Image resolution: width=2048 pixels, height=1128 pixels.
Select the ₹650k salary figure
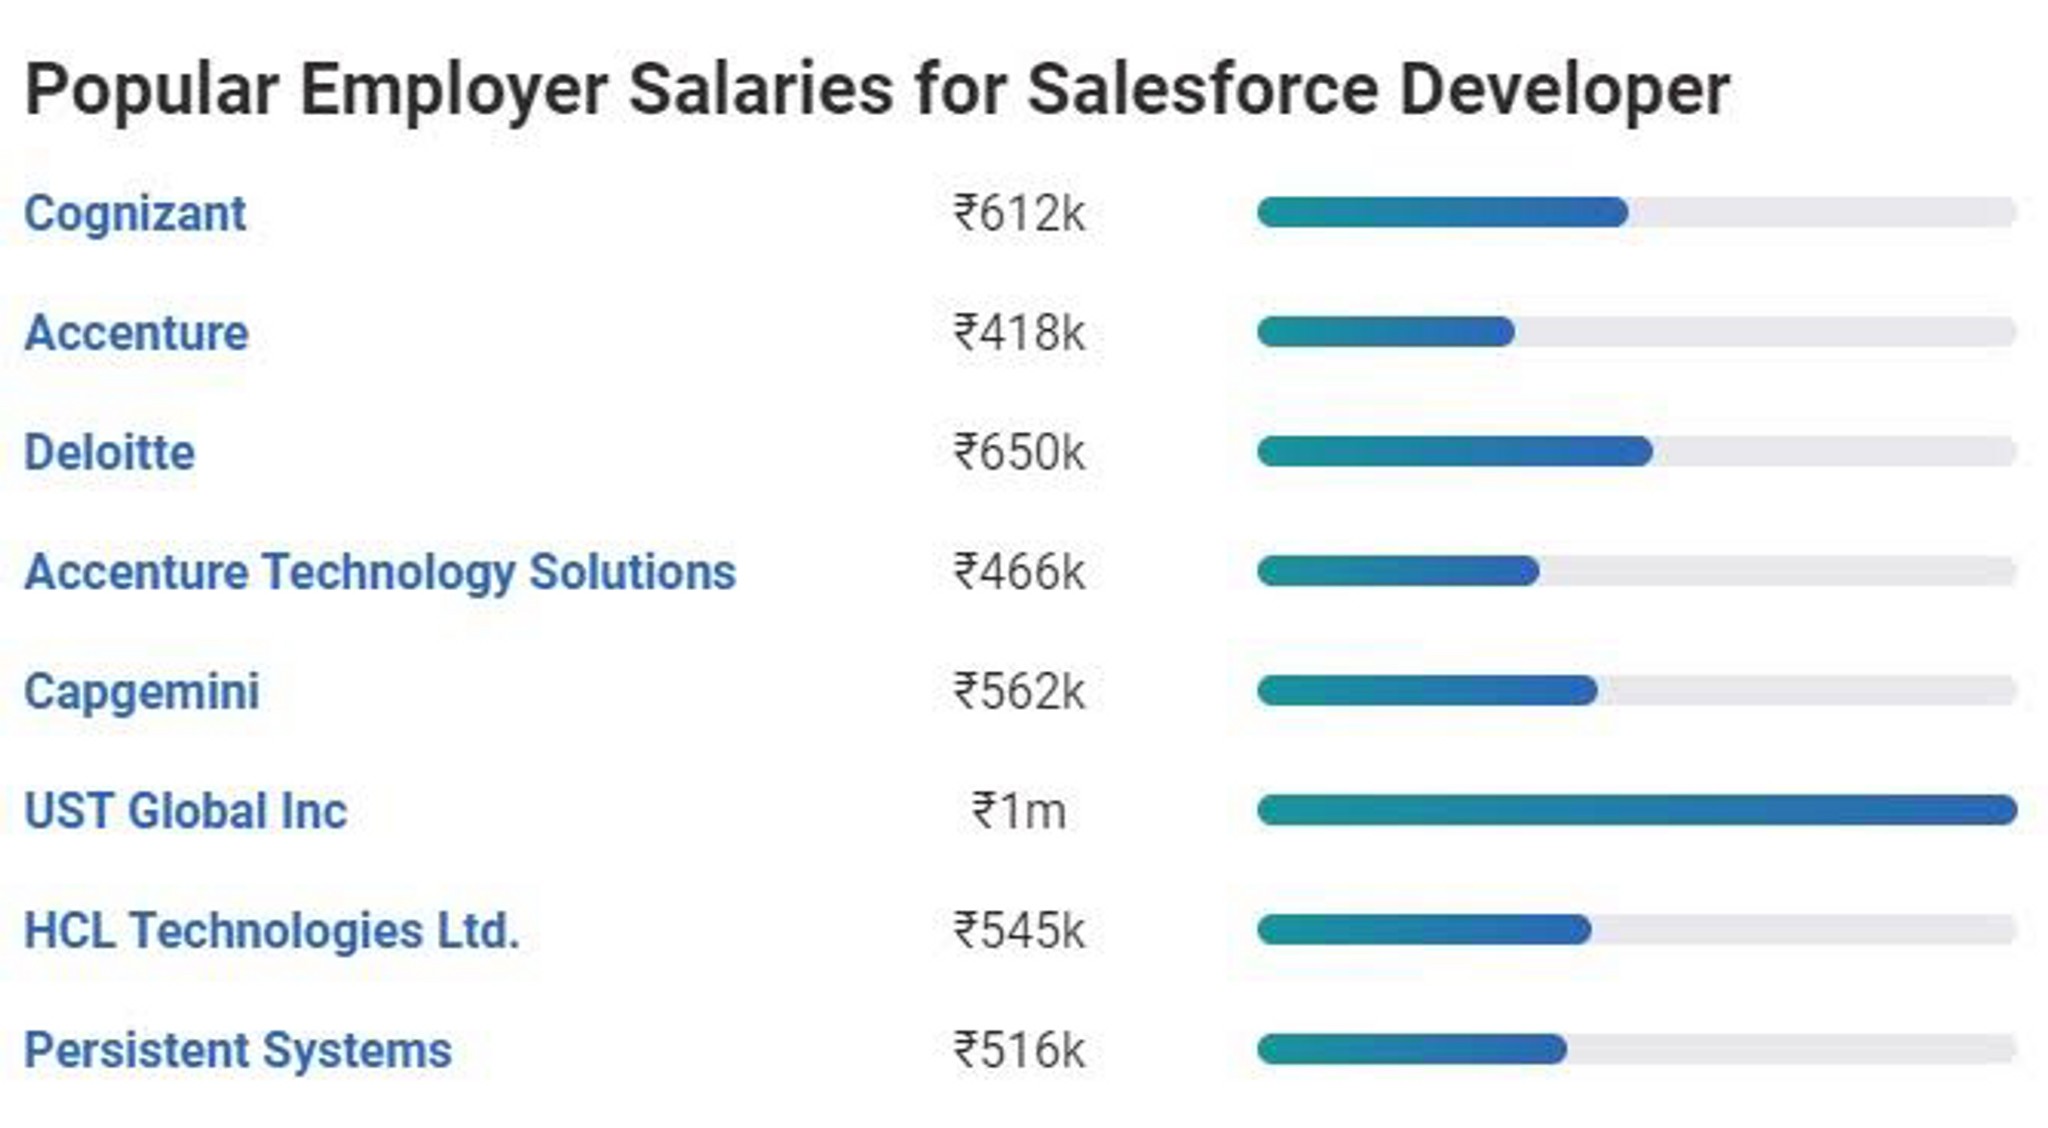(x=1019, y=452)
